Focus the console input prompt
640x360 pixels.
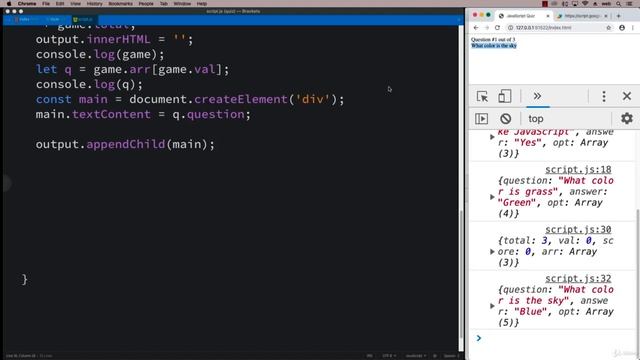pyautogui.click(x=555, y=338)
